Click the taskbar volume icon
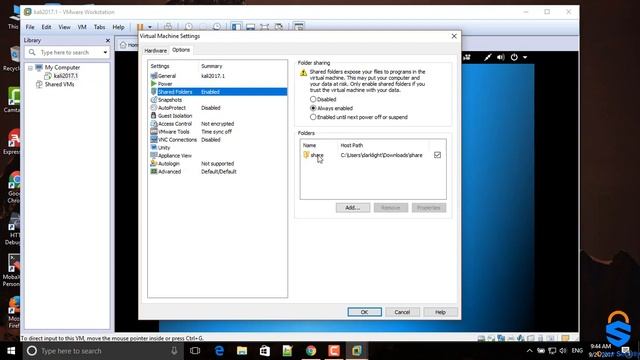 (x=563, y=351)
